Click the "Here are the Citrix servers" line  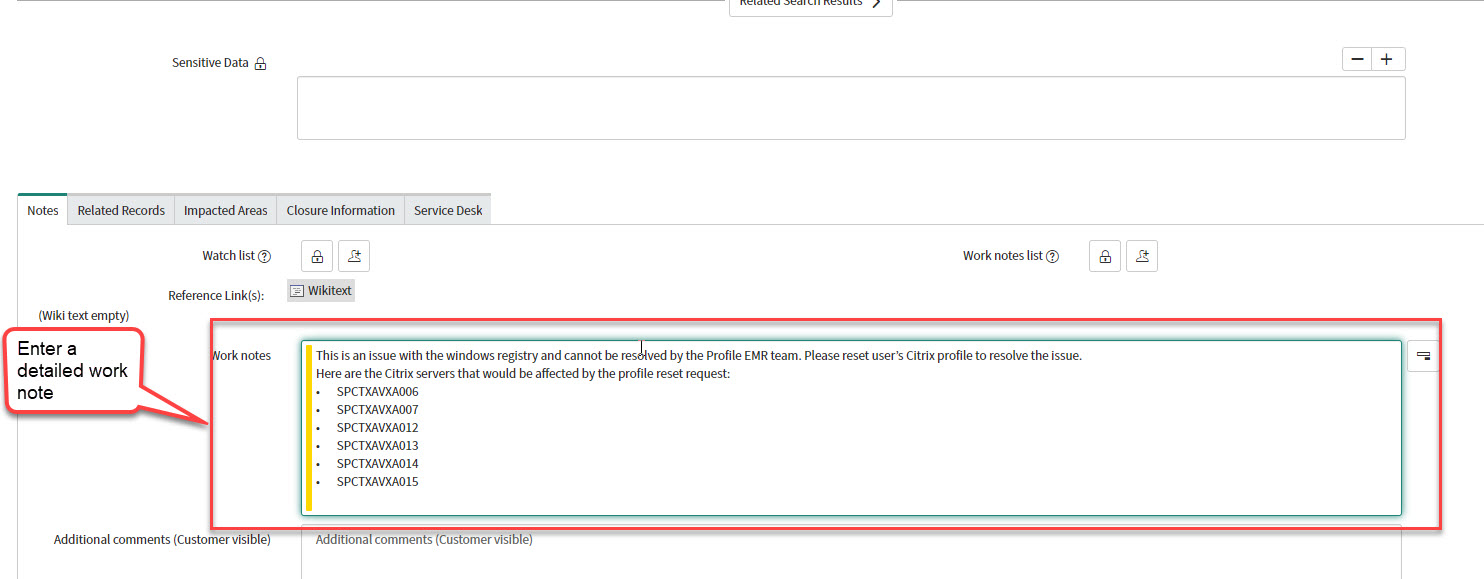tap(523, 374)
